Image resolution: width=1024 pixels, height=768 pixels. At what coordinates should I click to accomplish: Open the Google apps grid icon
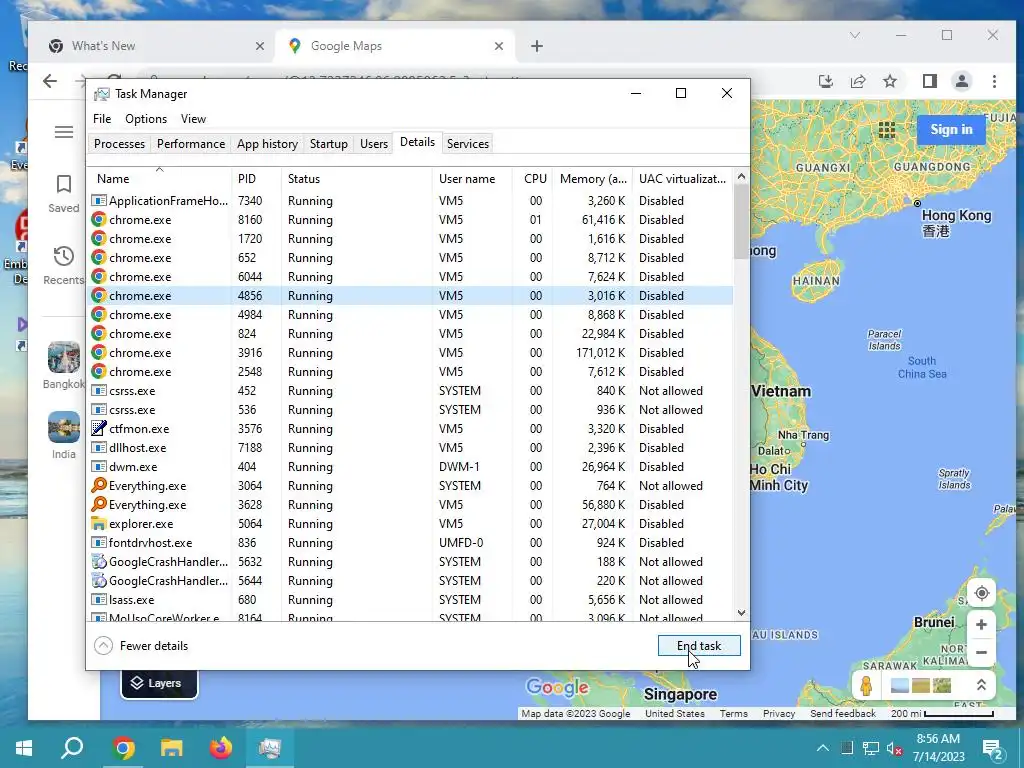pyautogui.click(x=886, y=130)
